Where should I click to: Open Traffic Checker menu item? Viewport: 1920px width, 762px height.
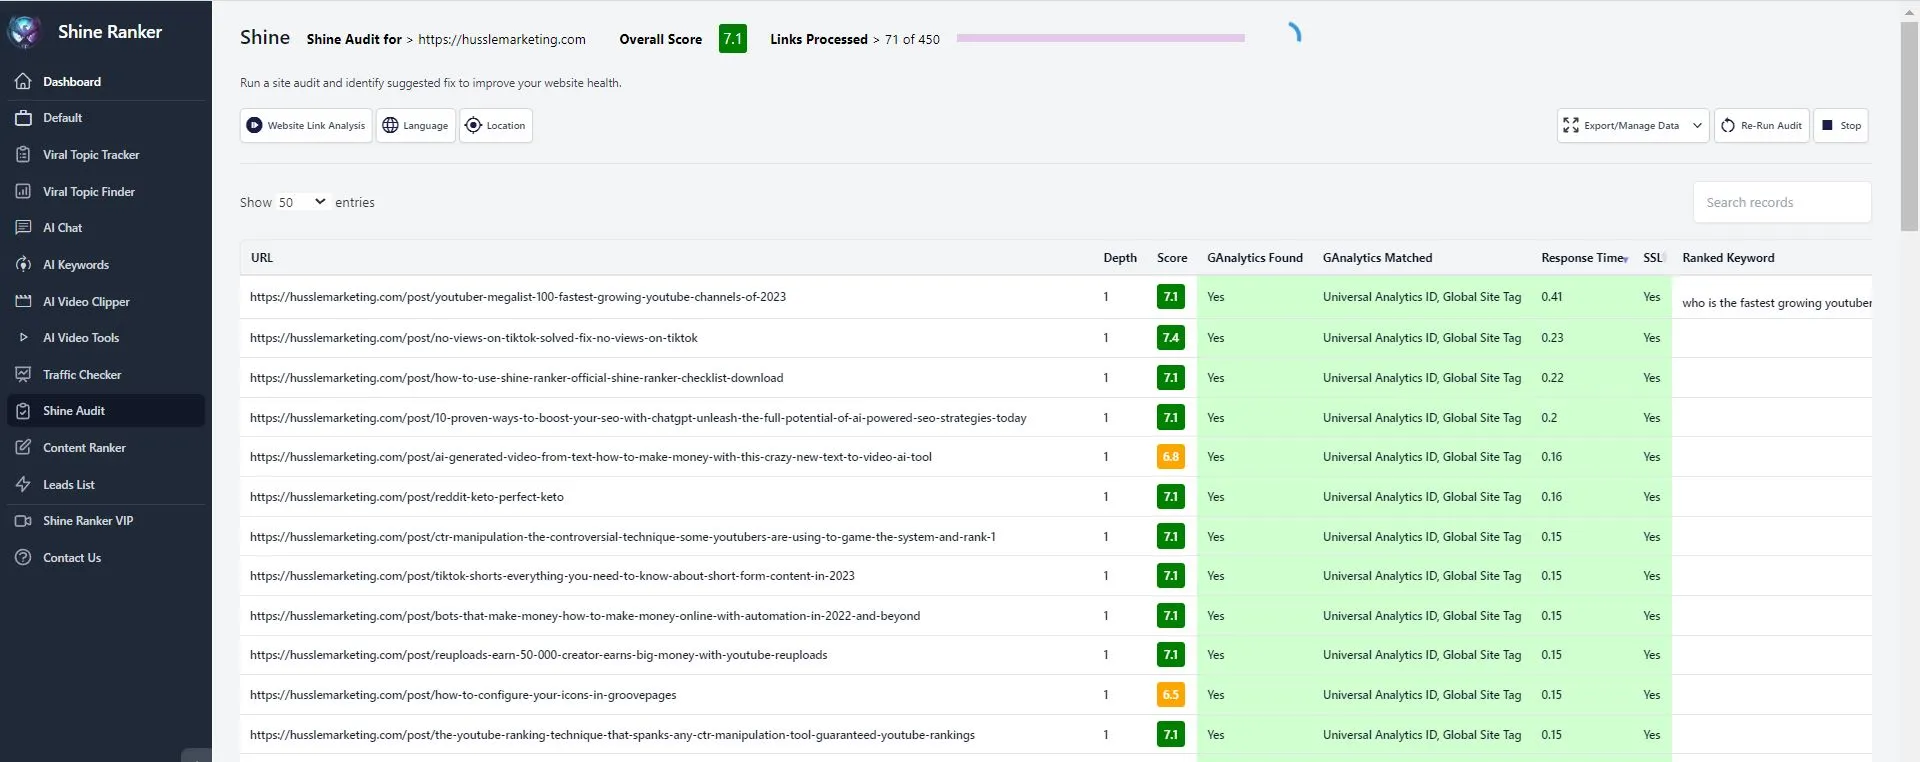pos(82,375)
